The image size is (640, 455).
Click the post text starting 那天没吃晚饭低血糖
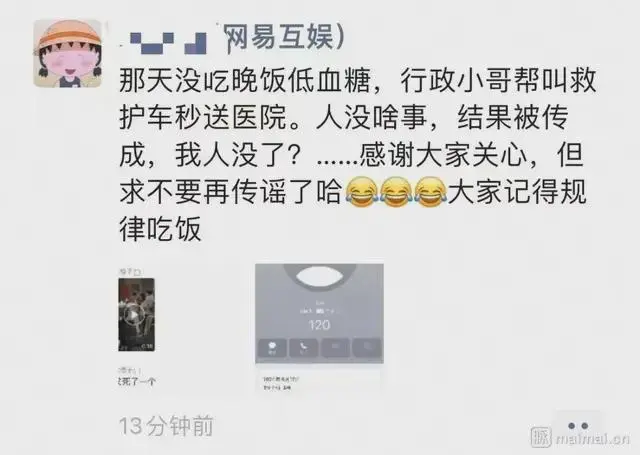click(x=358, y=155)
